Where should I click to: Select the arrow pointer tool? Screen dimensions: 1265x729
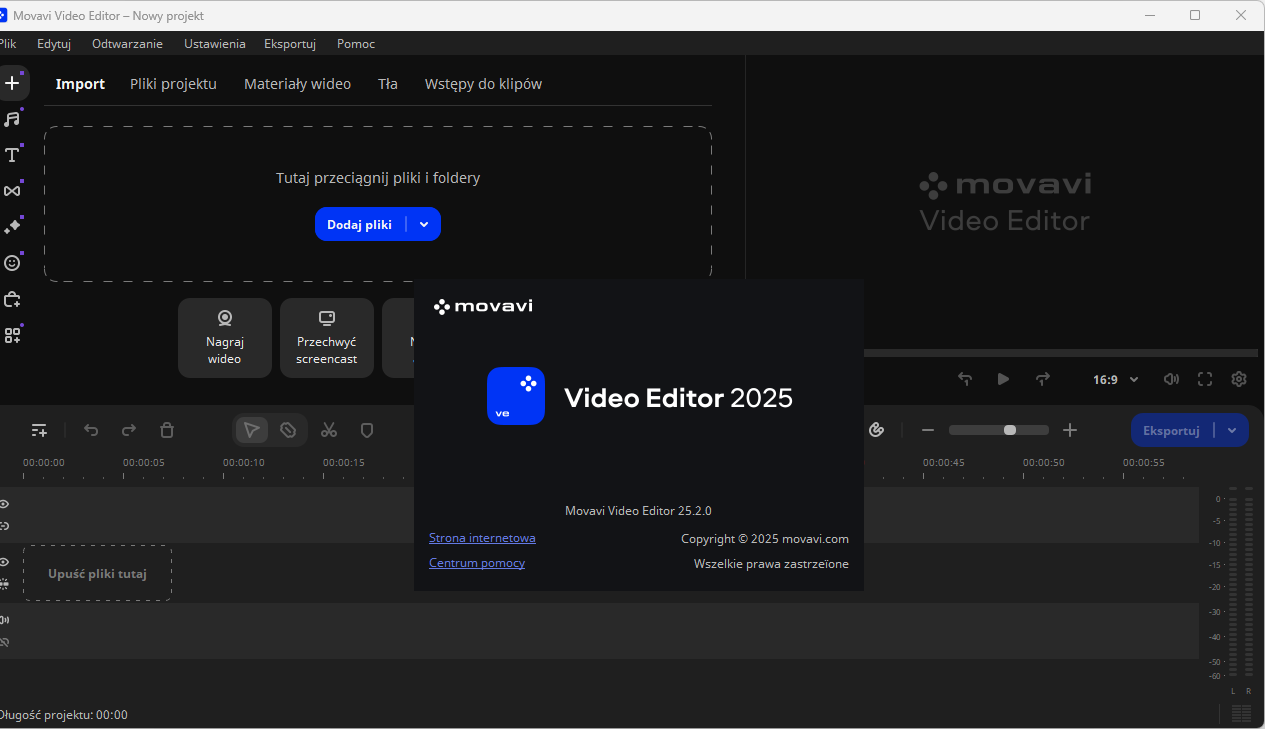[252, 430]
